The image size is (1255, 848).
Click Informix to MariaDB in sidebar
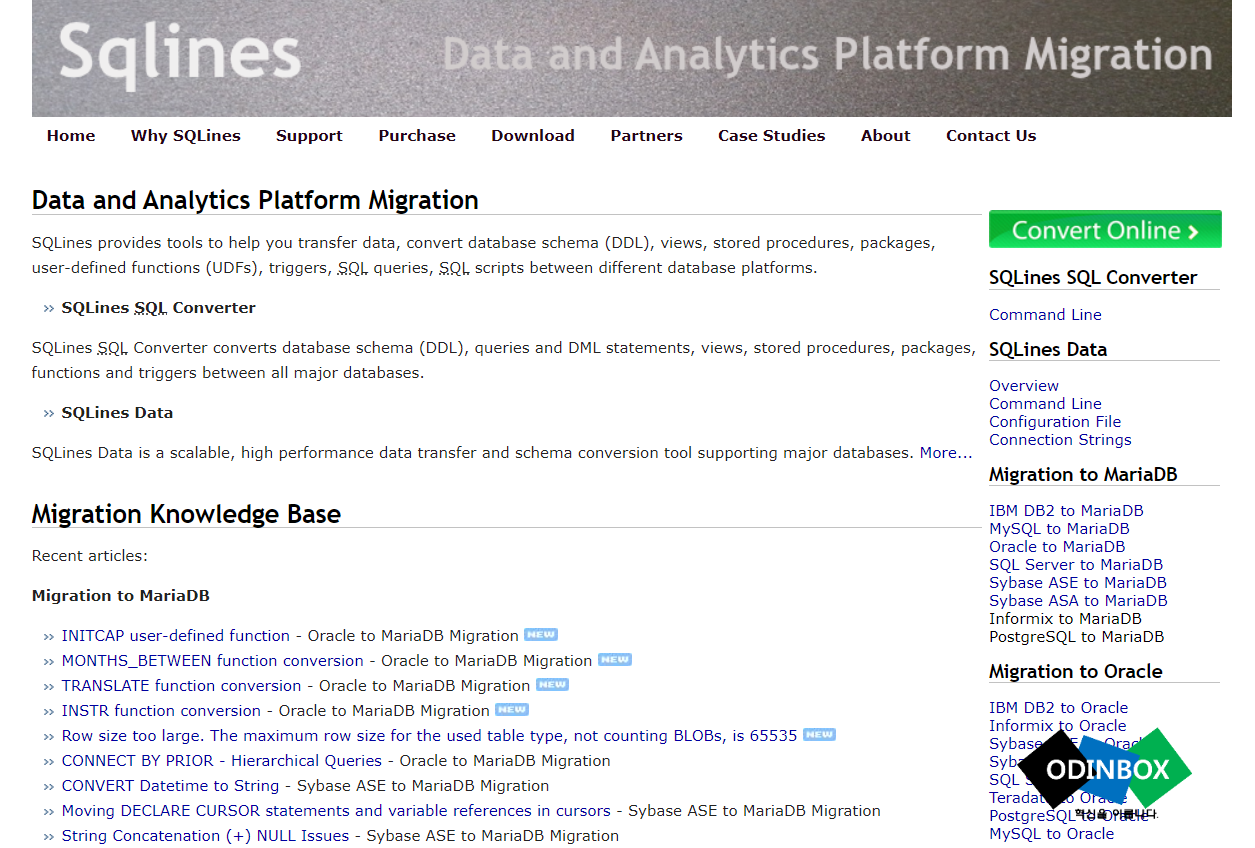[1065, 619]
